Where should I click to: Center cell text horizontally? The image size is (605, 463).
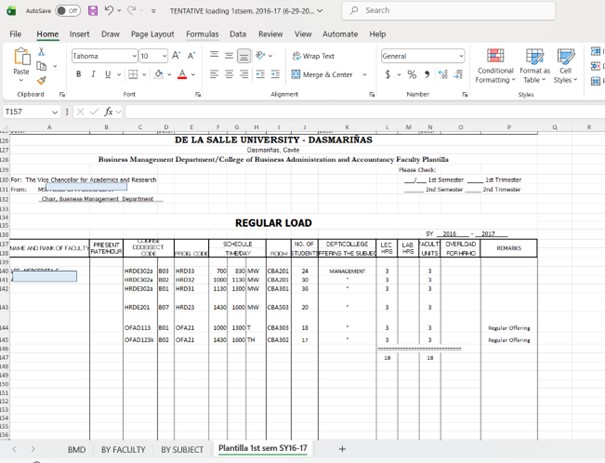click(x=229, y=74)
